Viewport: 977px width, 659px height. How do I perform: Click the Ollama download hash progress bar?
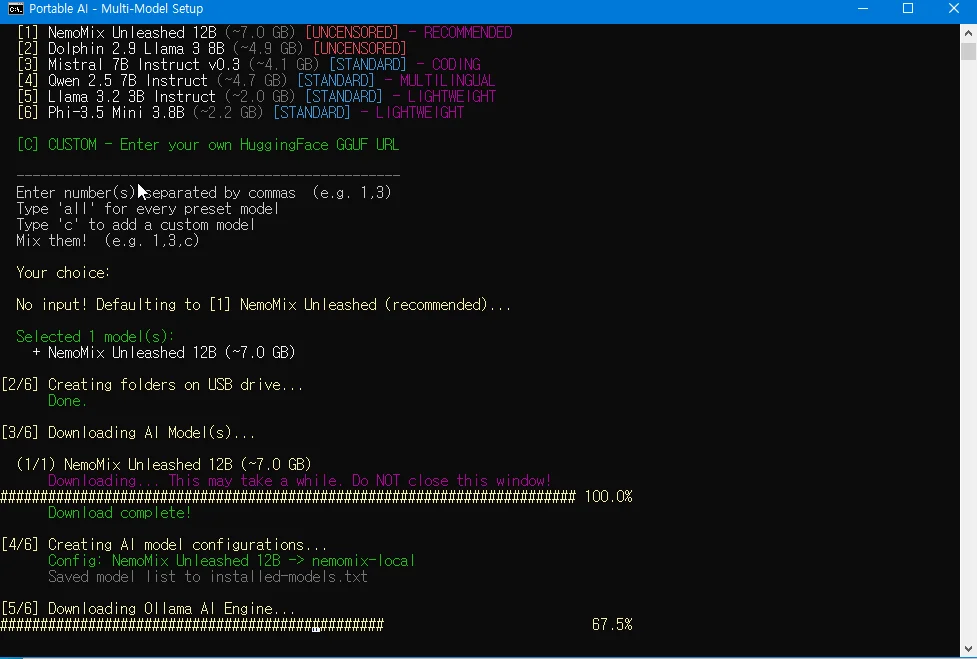(192, 625)
